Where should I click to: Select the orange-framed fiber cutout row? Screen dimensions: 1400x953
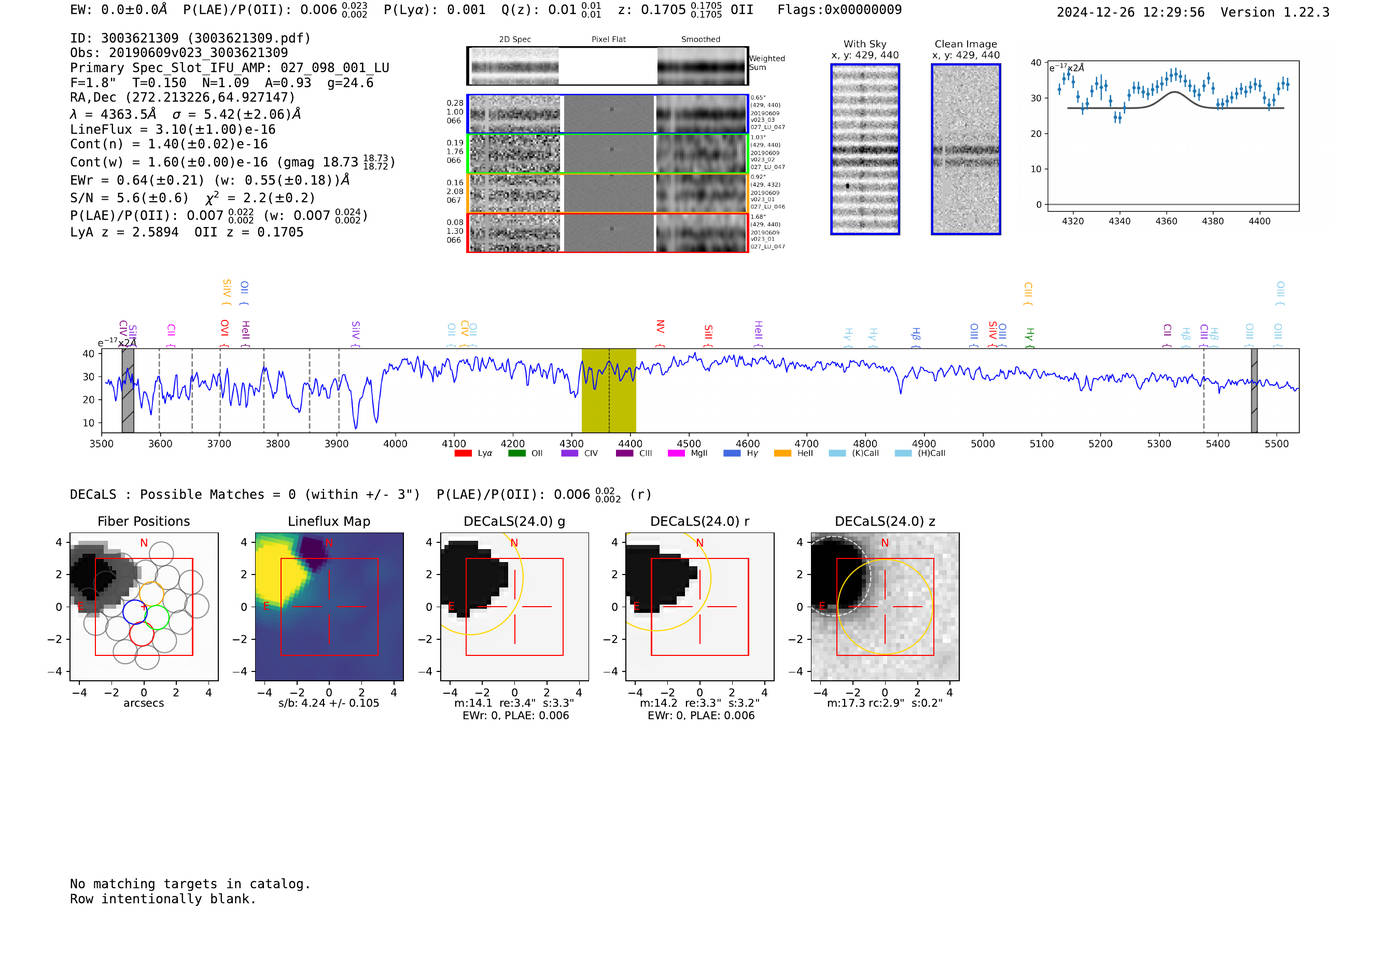[608, 193]
